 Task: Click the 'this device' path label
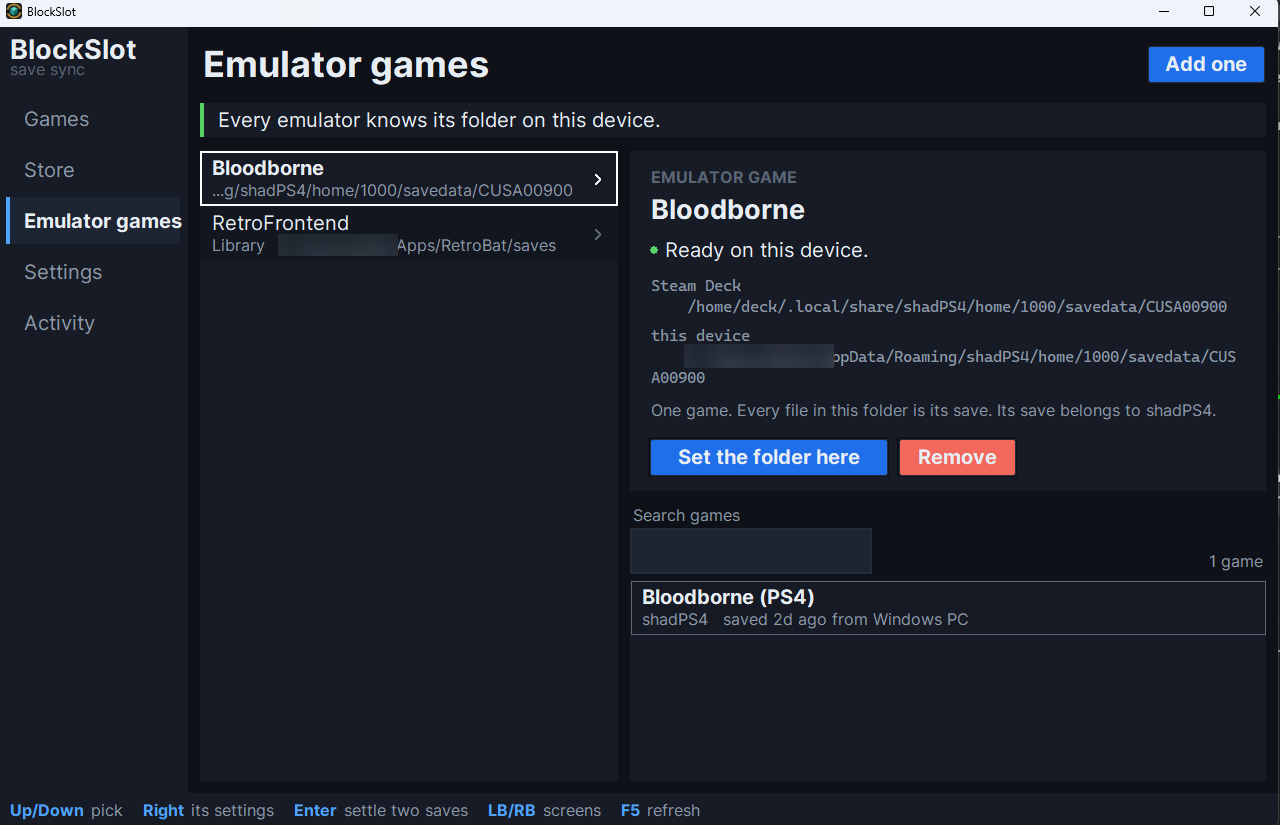point(700,335)
